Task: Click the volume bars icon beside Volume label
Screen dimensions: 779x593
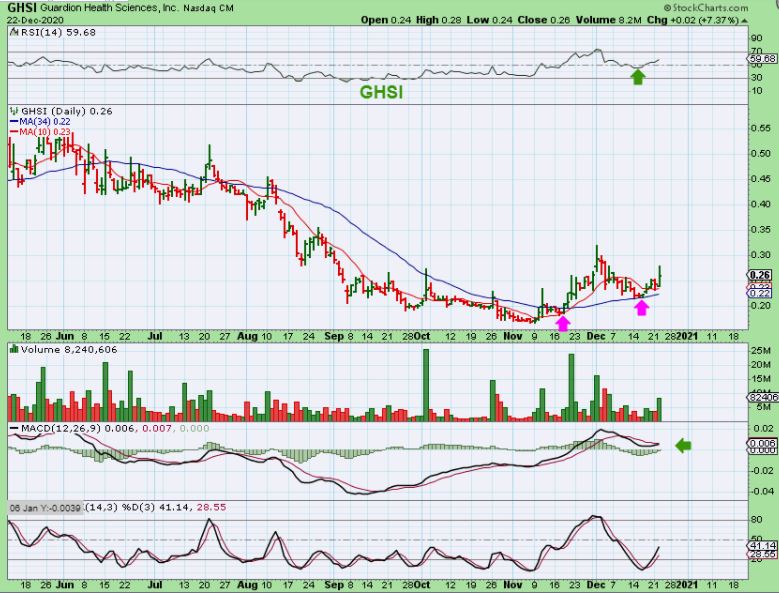Action: 14,350
